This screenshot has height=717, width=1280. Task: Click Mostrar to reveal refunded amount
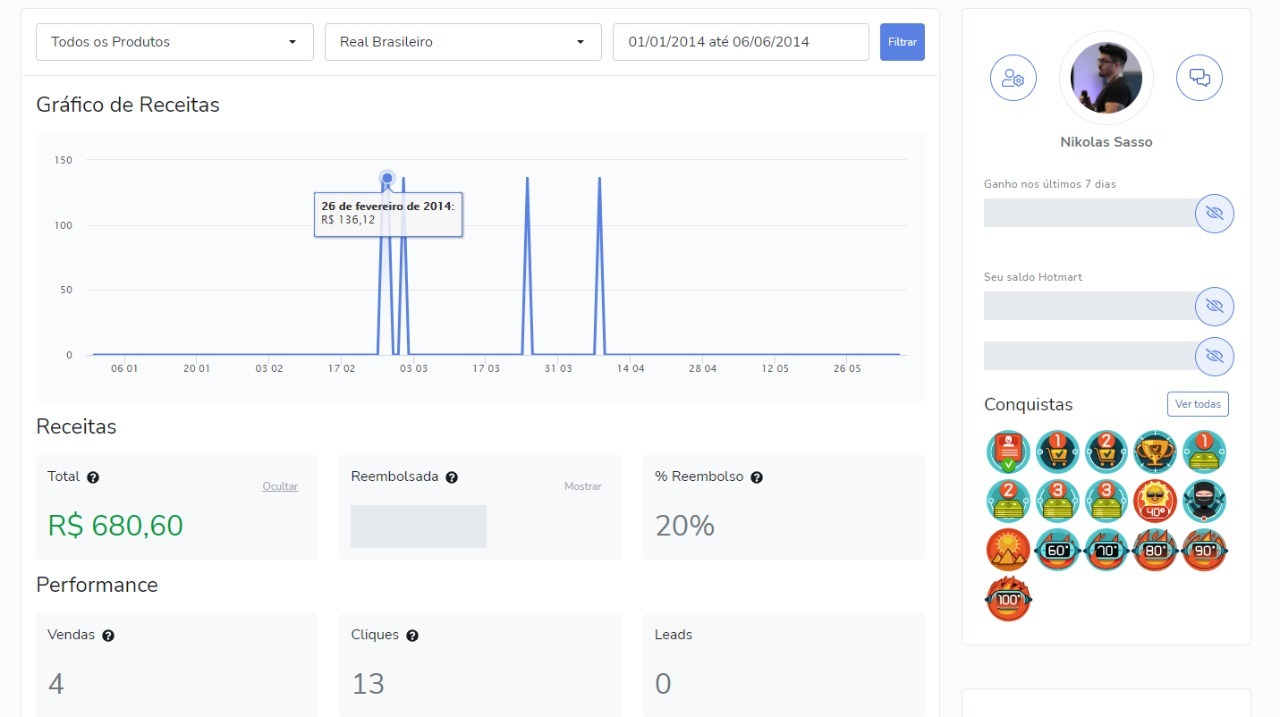click(x=583, y=487)
